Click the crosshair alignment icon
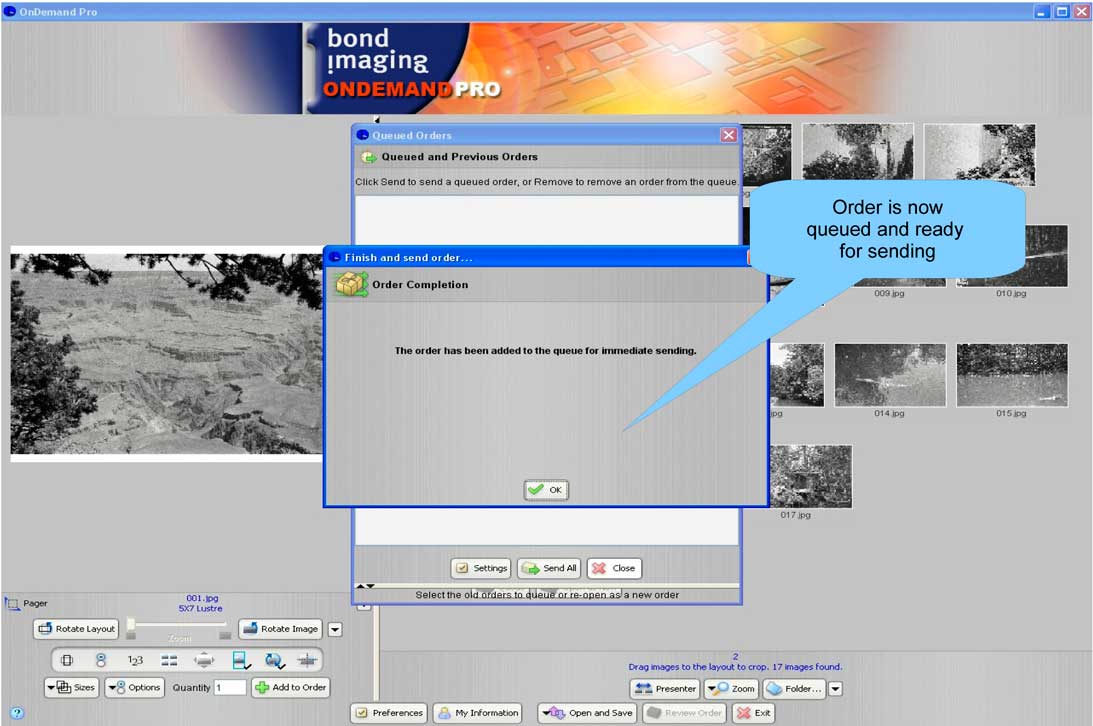 click(307, 661)
